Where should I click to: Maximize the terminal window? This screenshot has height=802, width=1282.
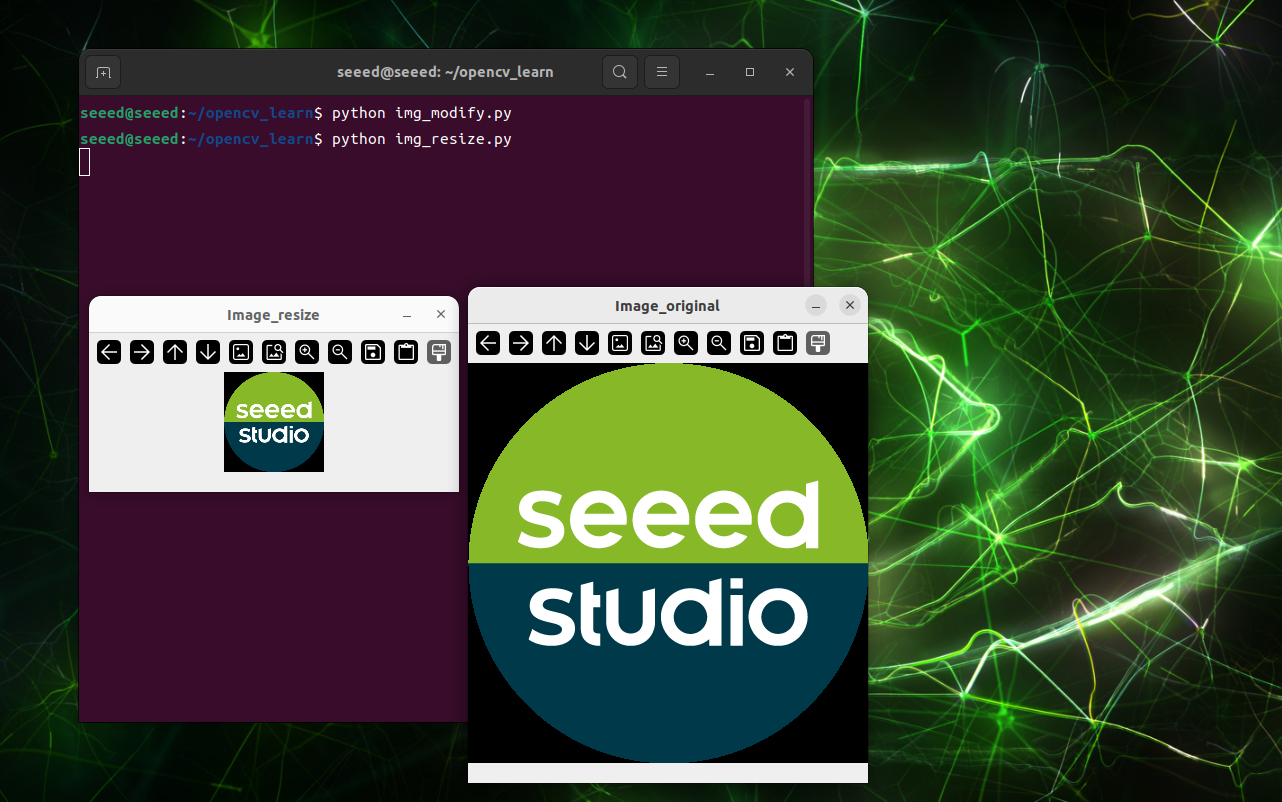tap(750, 72)
